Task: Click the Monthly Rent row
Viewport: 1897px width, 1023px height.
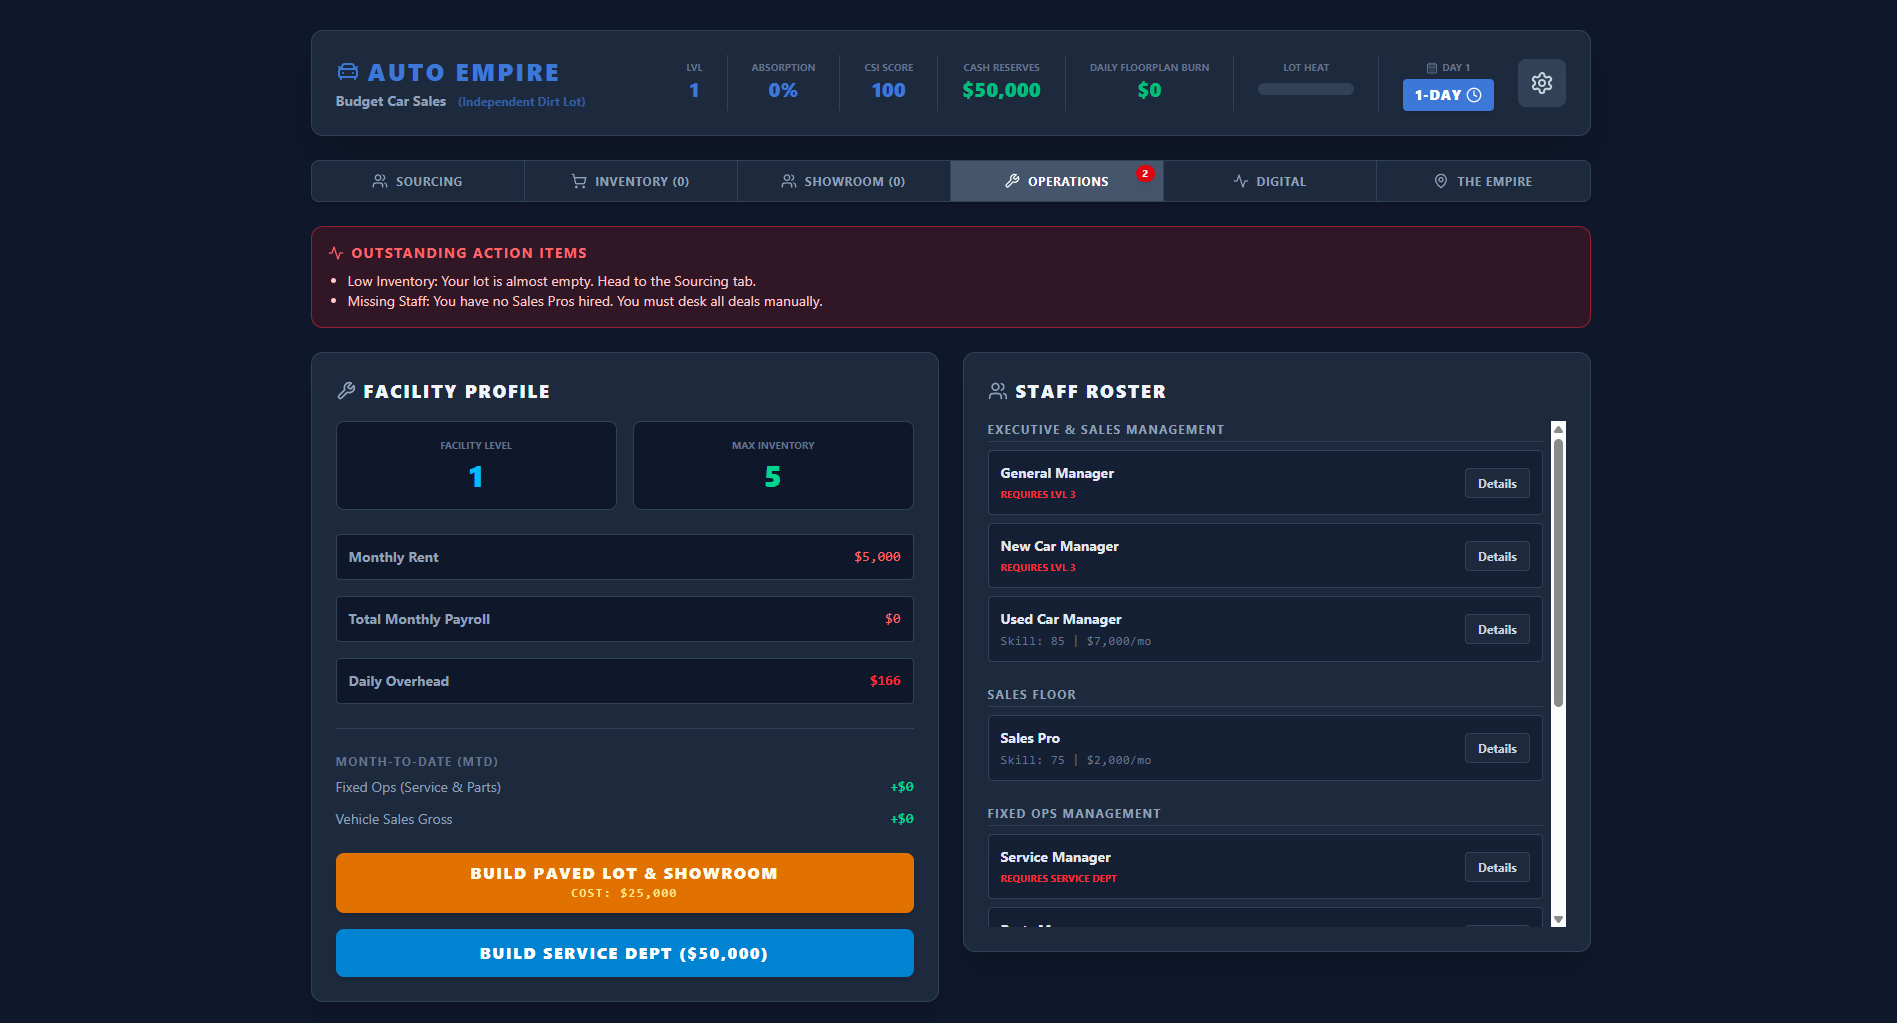Action: click(625, 557)
